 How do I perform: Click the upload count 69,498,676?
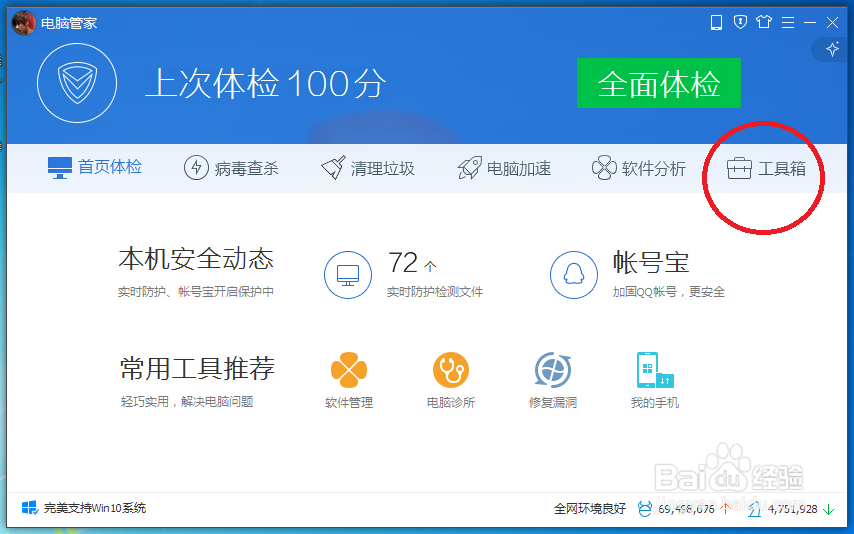click(686, 509)
